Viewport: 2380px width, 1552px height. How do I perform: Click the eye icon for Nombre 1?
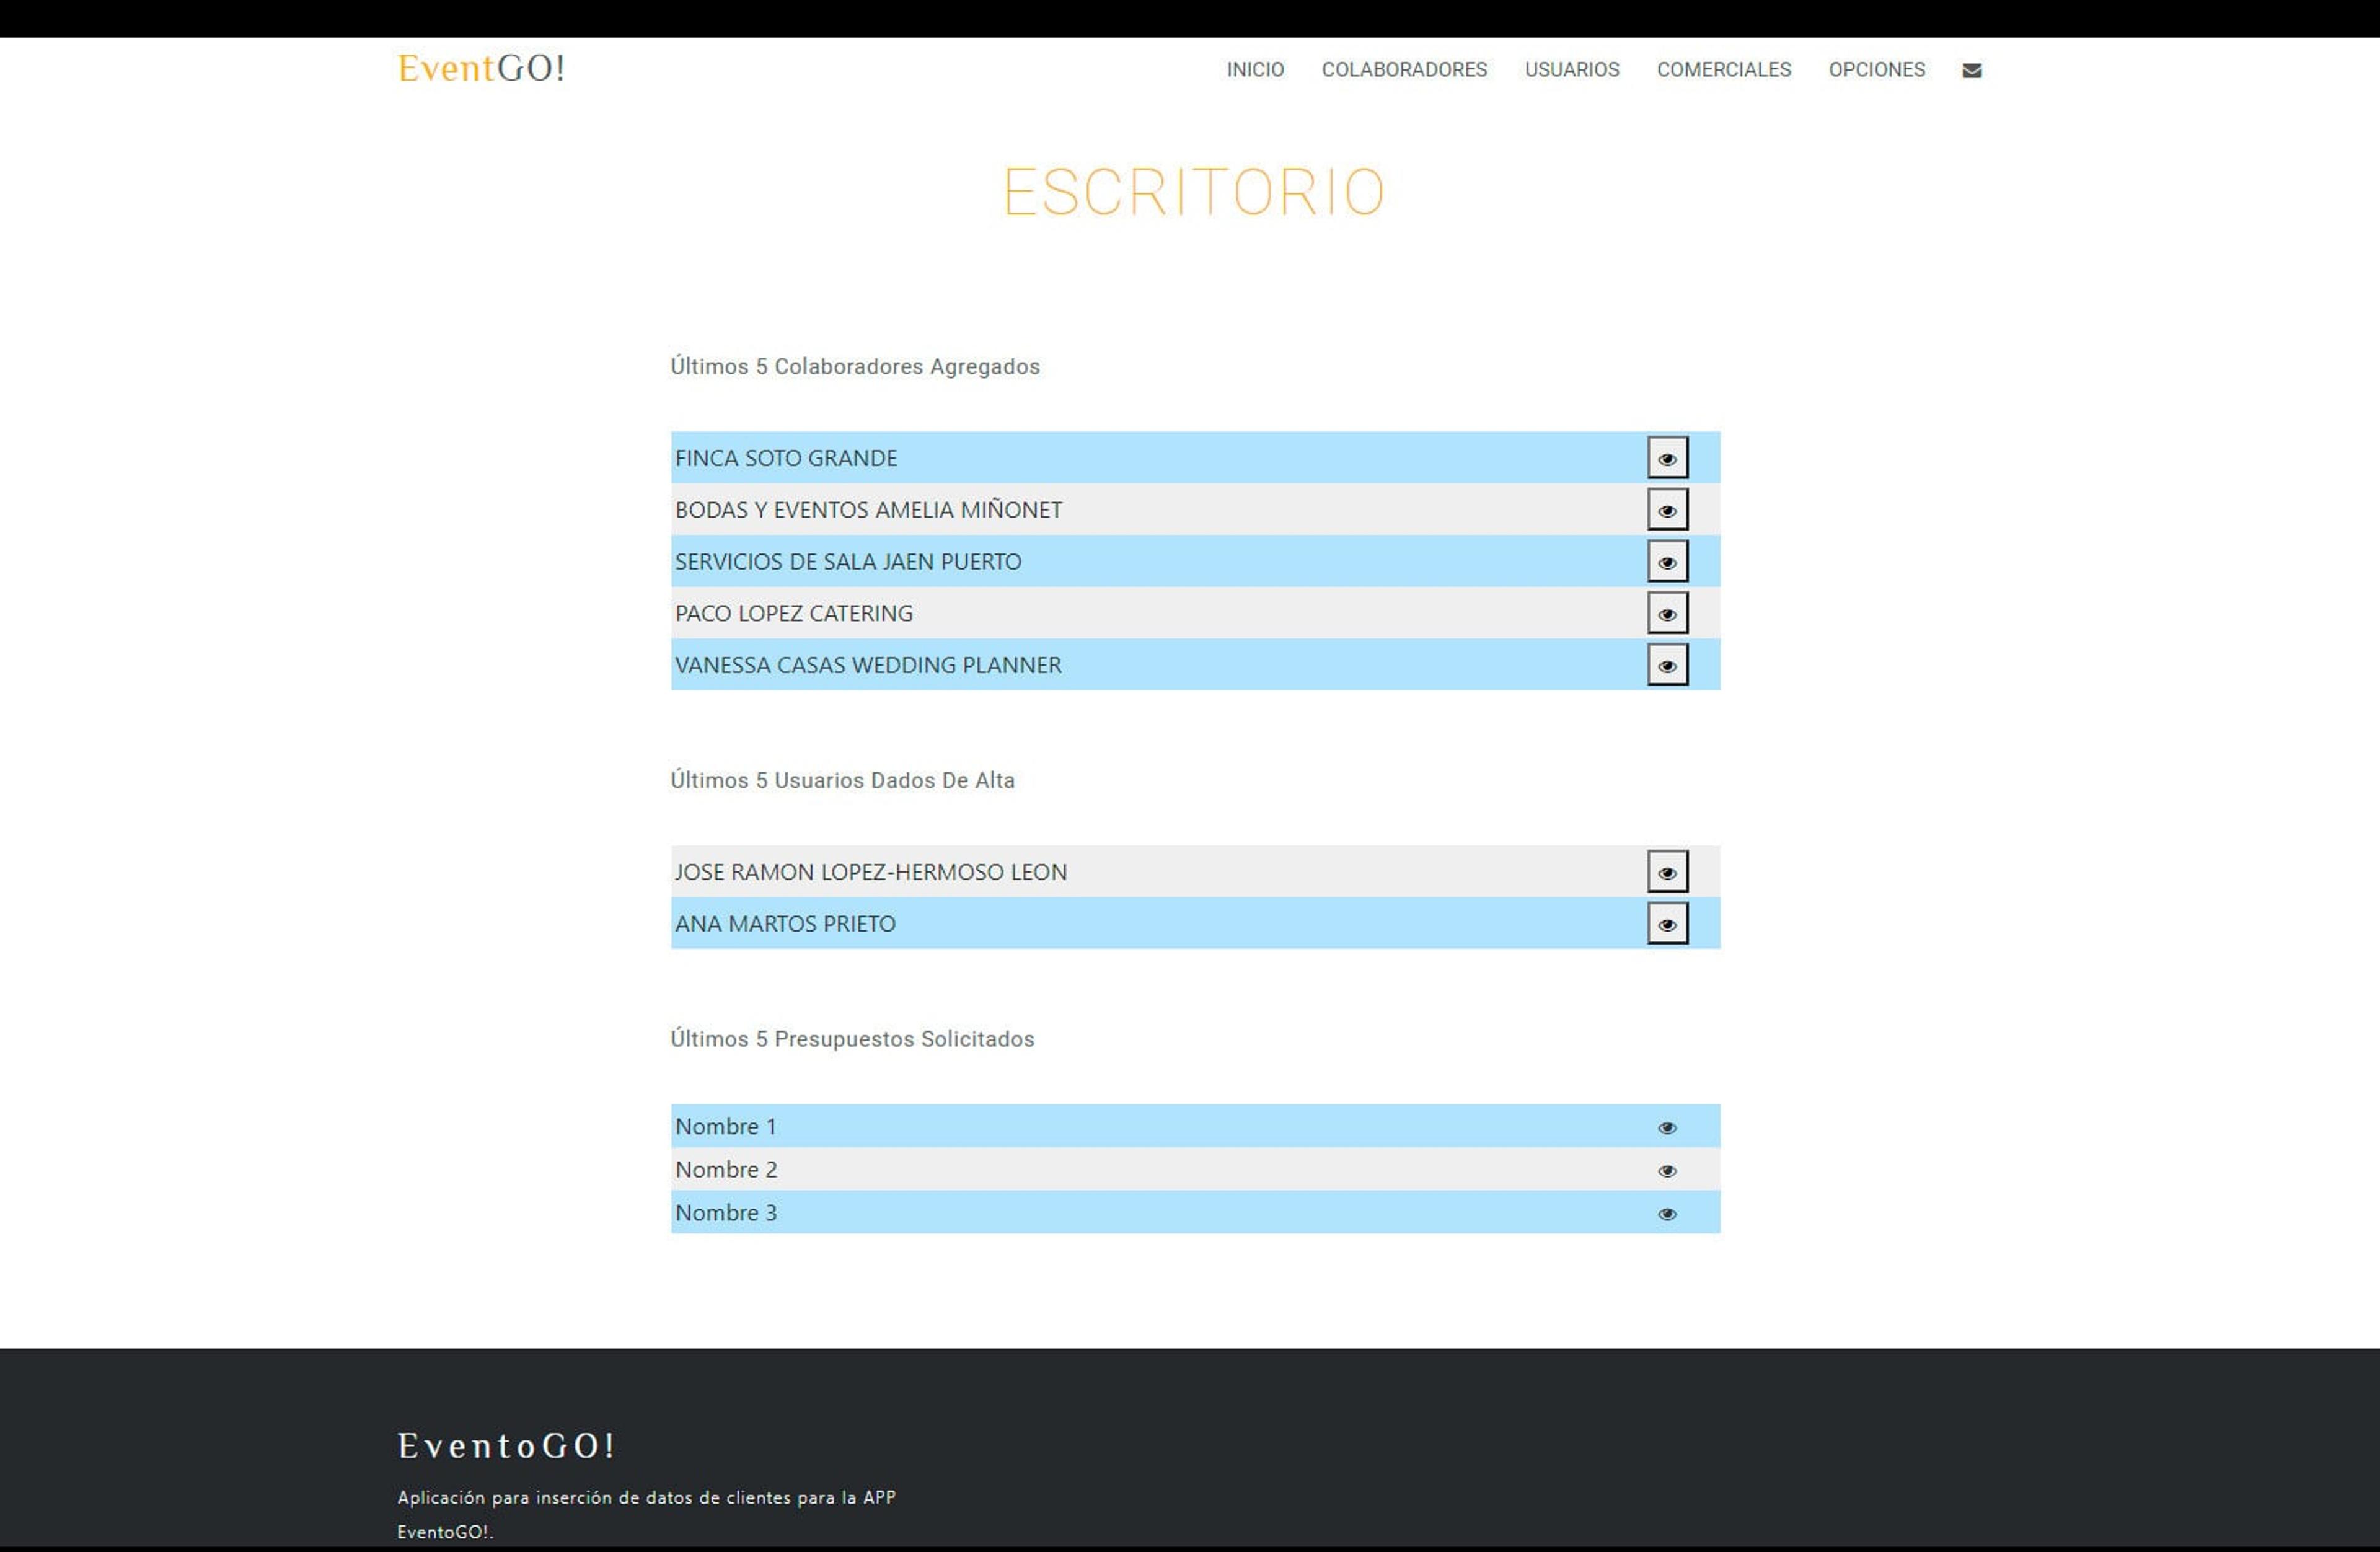1667,1128
